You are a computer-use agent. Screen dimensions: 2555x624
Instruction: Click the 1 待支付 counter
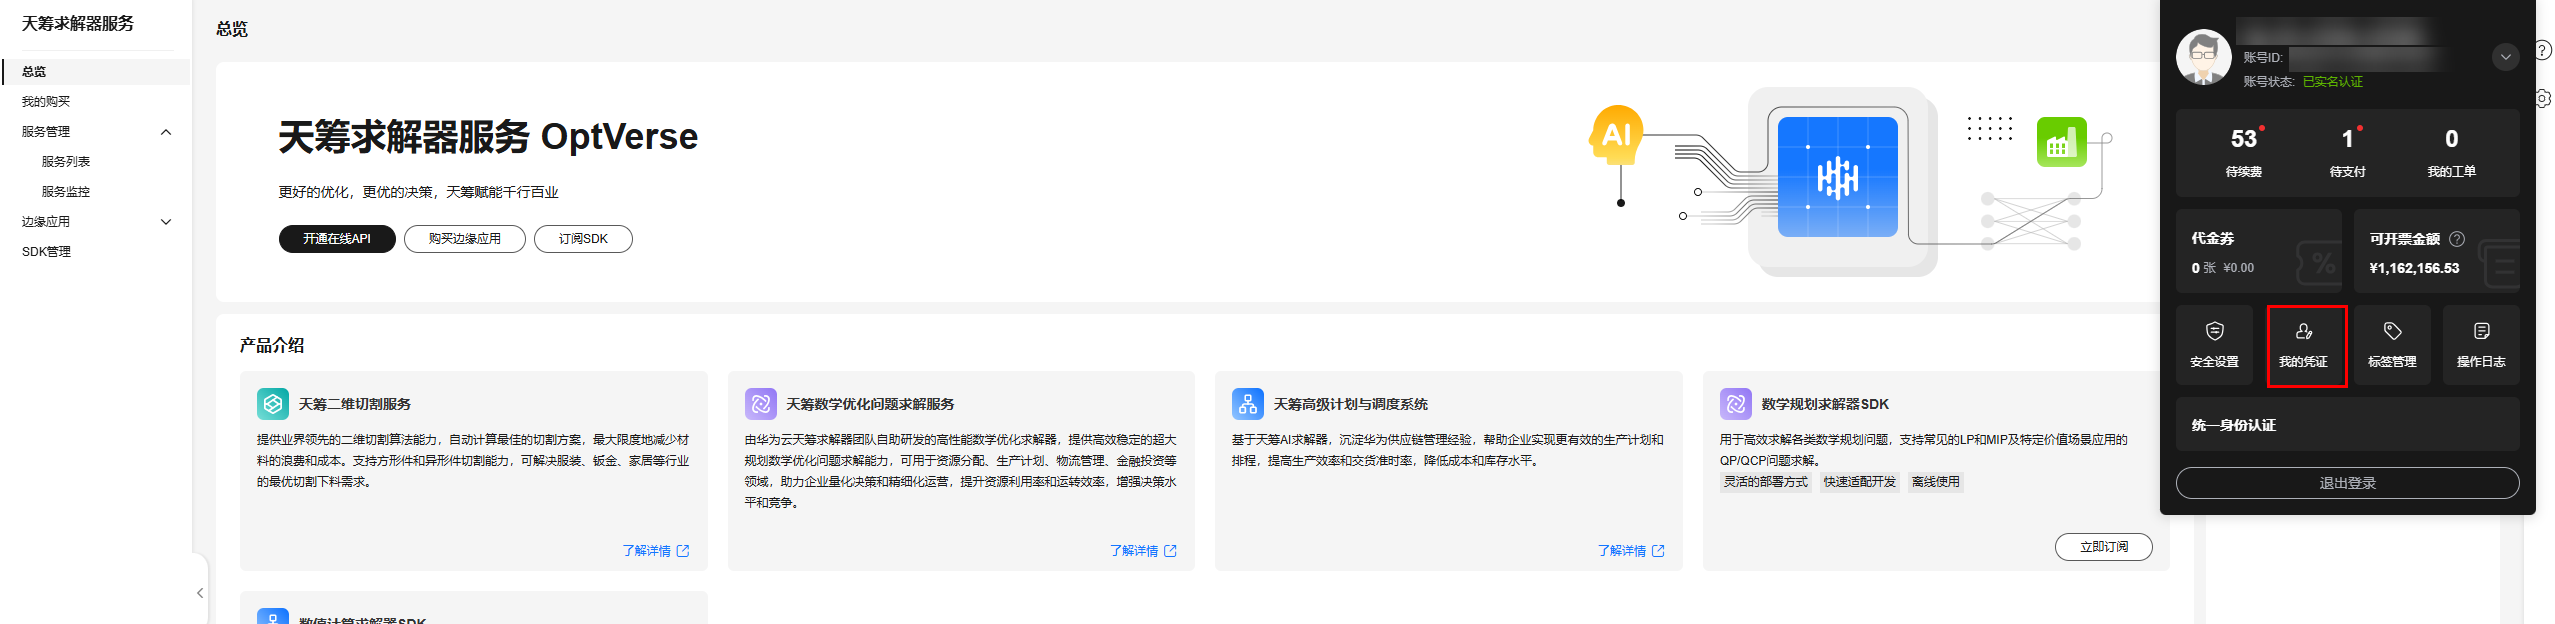2348,152
